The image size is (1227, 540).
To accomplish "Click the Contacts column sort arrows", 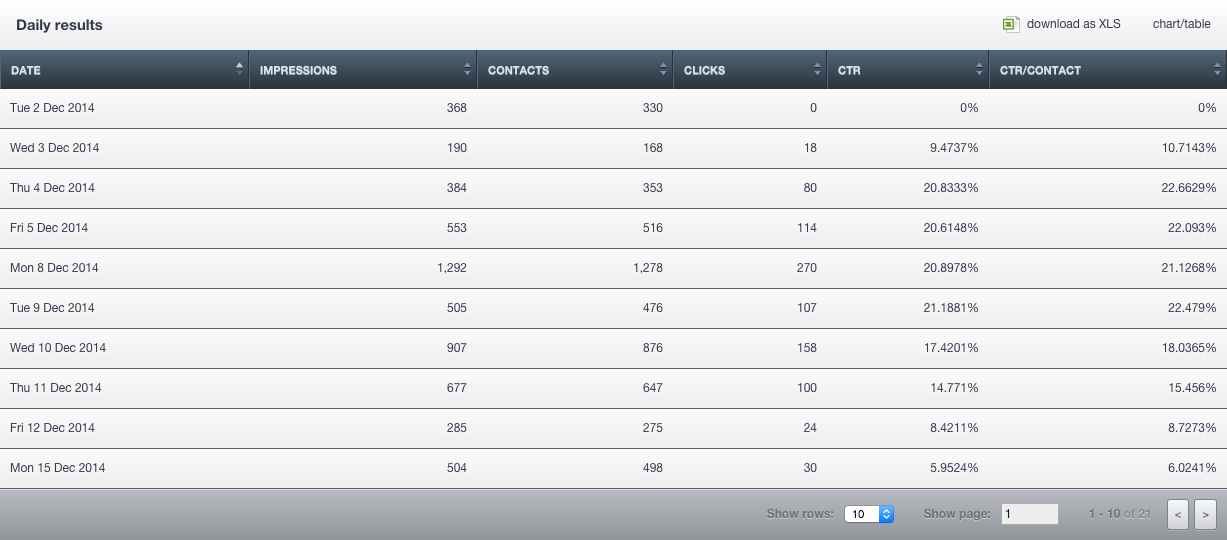I will (x=663, y=70).
